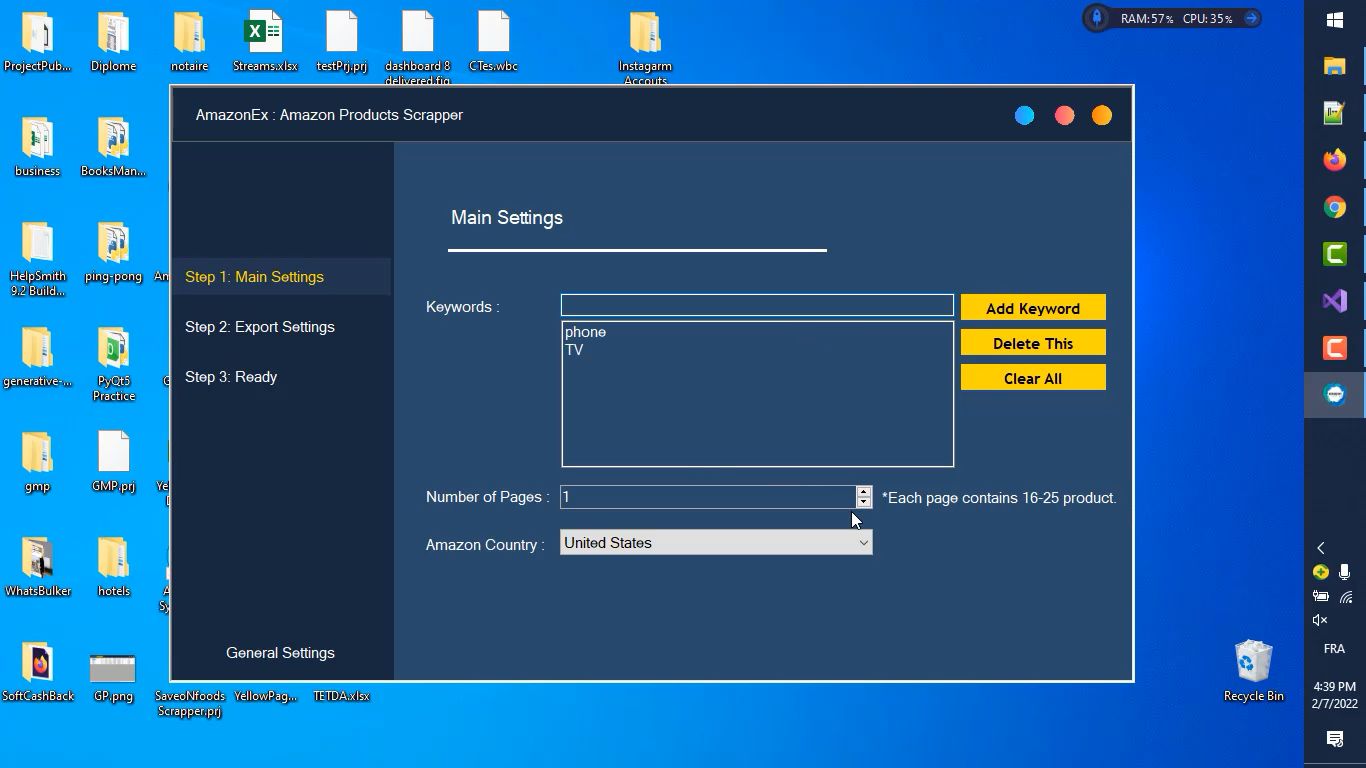Expand the Amazon Country dropdown
Screen dimensions: 1366x768
coord(863,543)
